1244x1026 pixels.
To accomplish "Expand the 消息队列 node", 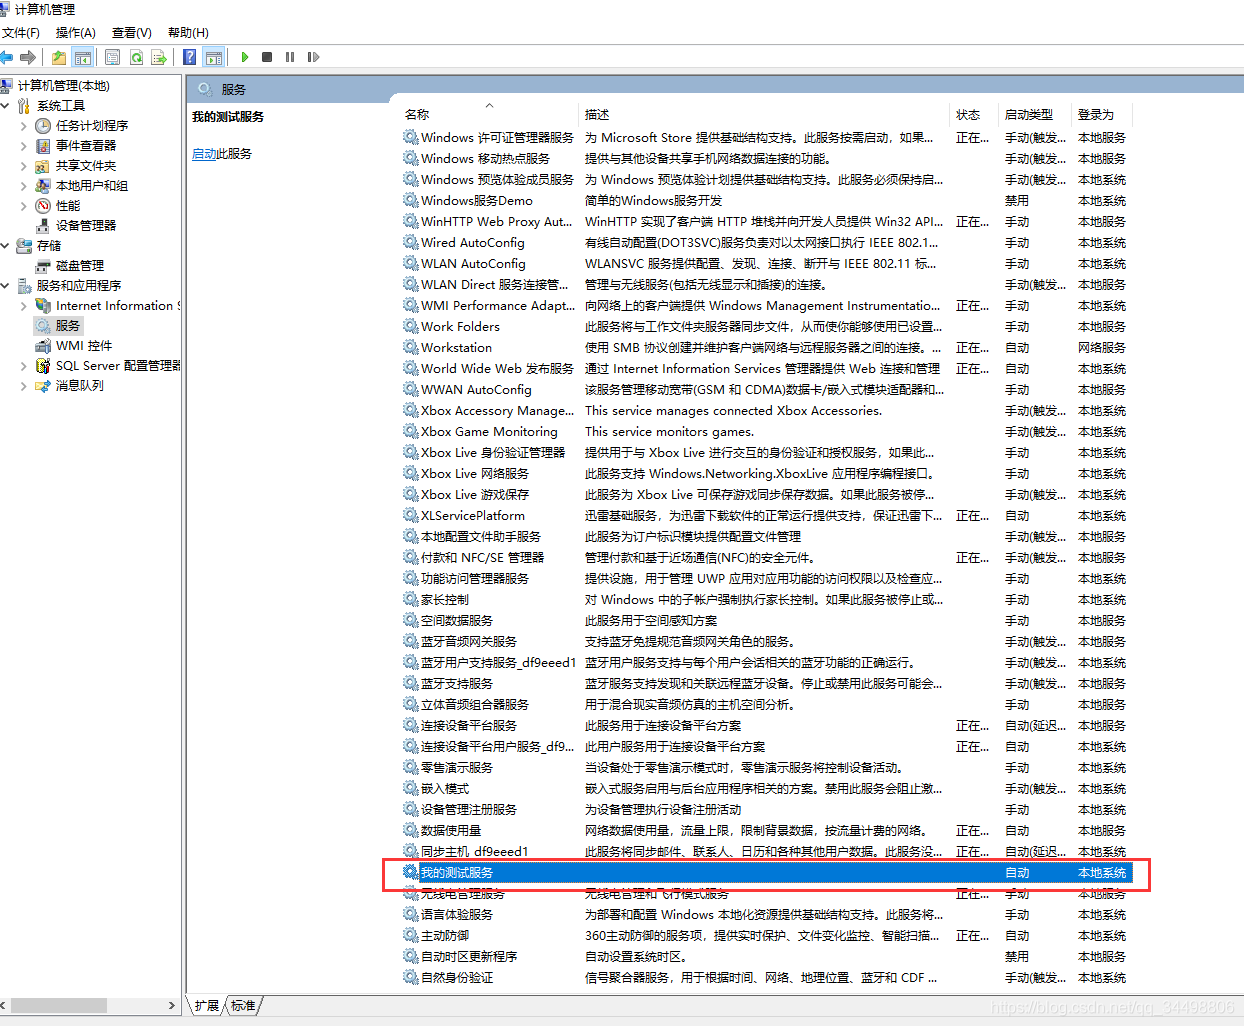I will click(24, 386).
